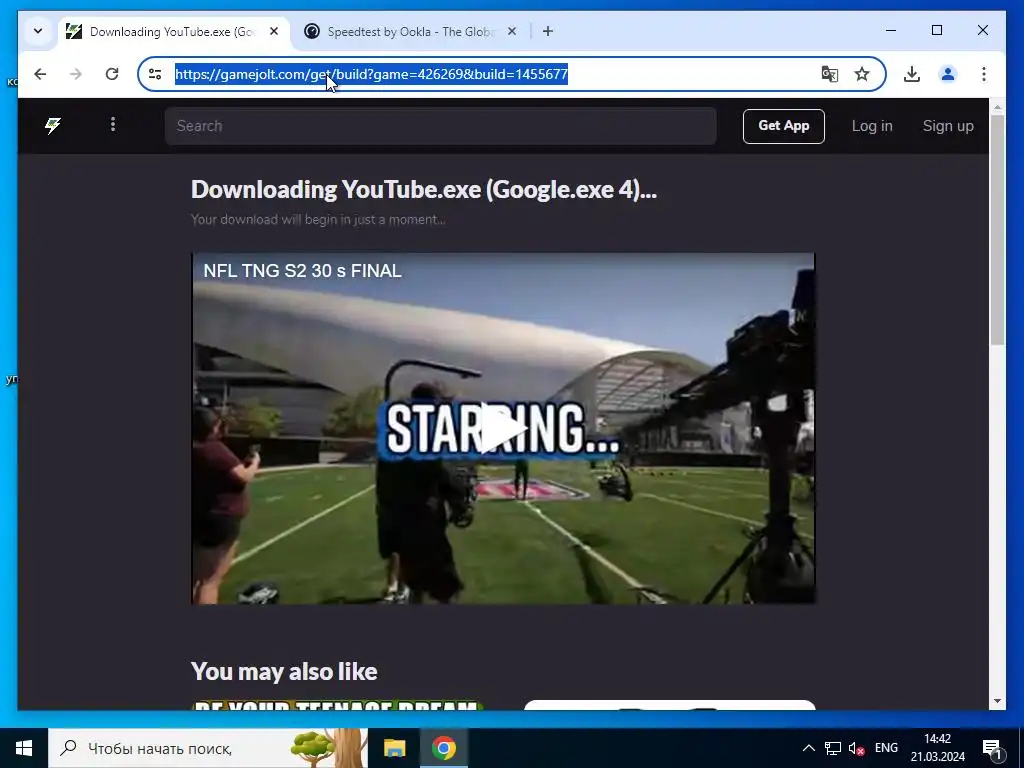Select the Downloading YouTube.exe tab
This screenshot has width=1024, height=768.
[174, 31]
